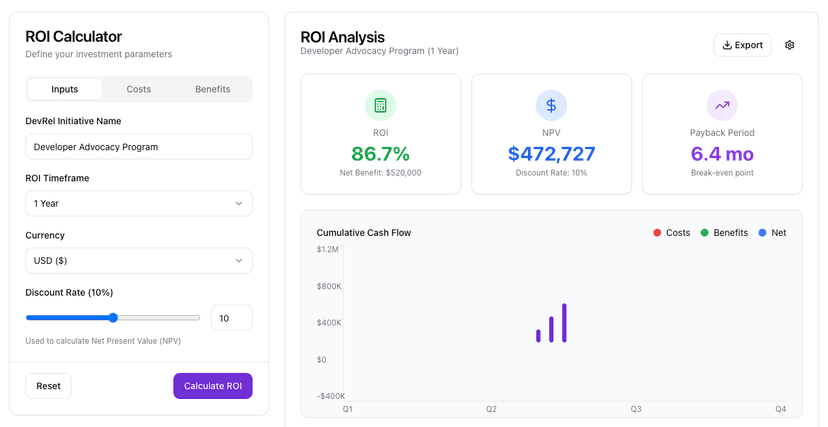828x427 pixels.
Task: Switch to the Costs tab
Action: coord(139,89)
